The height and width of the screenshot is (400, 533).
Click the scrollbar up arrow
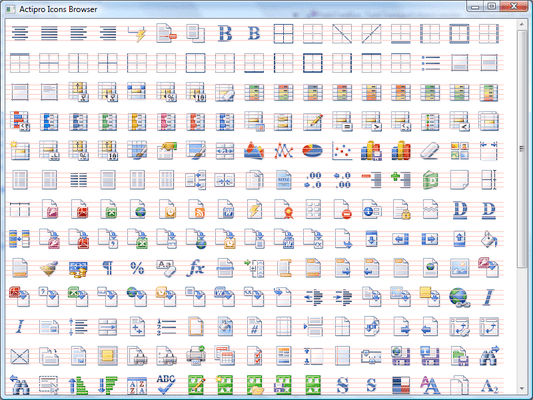[521, 24]
